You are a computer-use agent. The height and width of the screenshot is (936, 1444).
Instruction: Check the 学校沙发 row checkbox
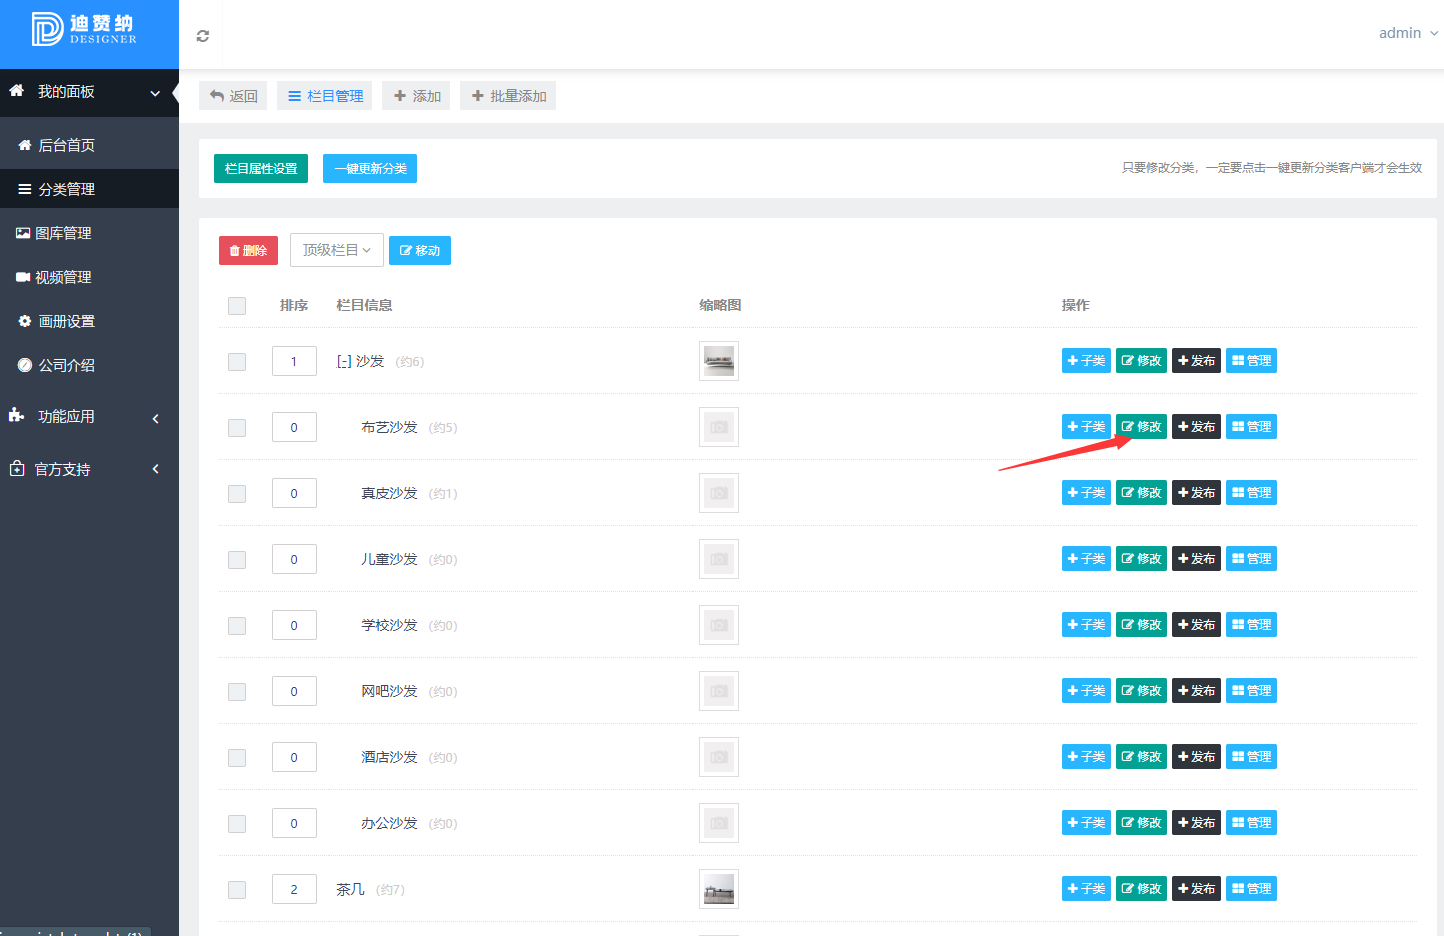coord(237,626)
